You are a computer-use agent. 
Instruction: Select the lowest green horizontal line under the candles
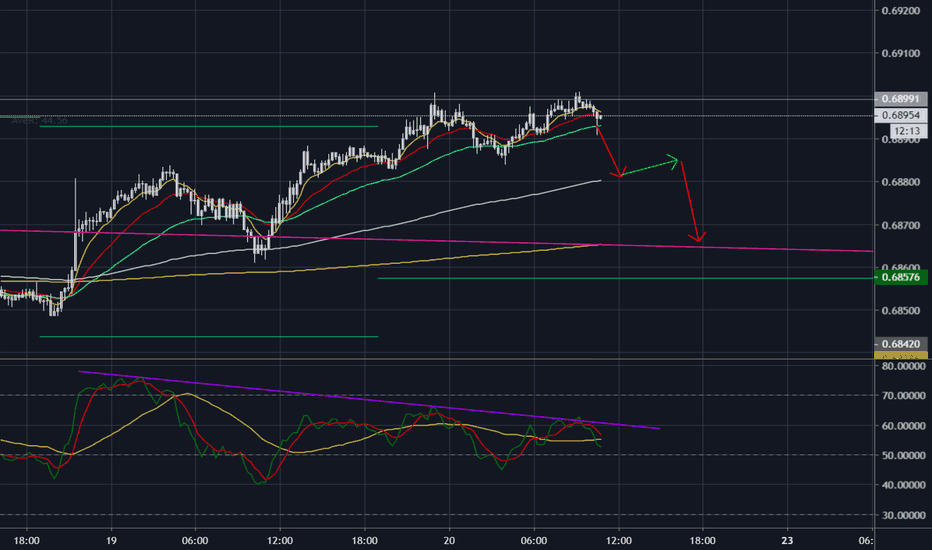(200, 337)
